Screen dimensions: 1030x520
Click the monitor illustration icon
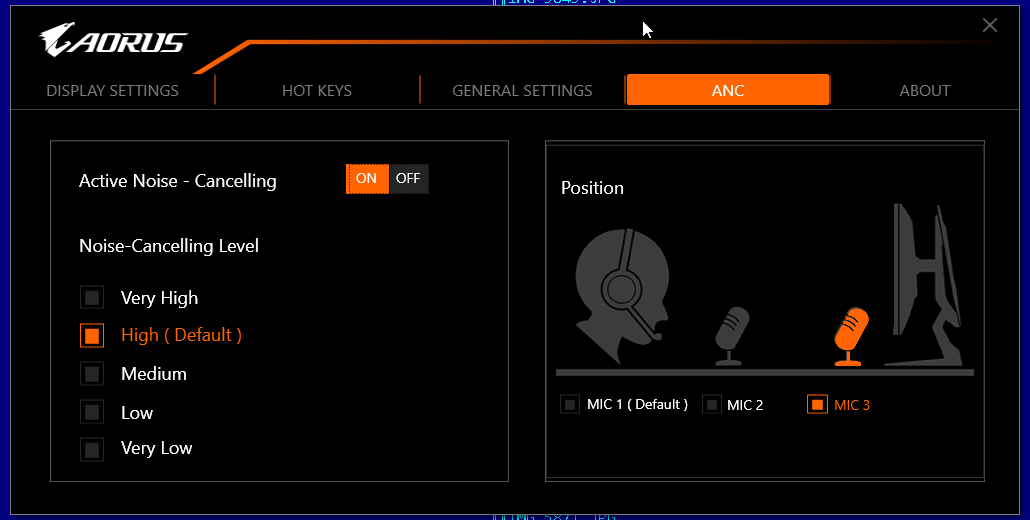[926, 285]
